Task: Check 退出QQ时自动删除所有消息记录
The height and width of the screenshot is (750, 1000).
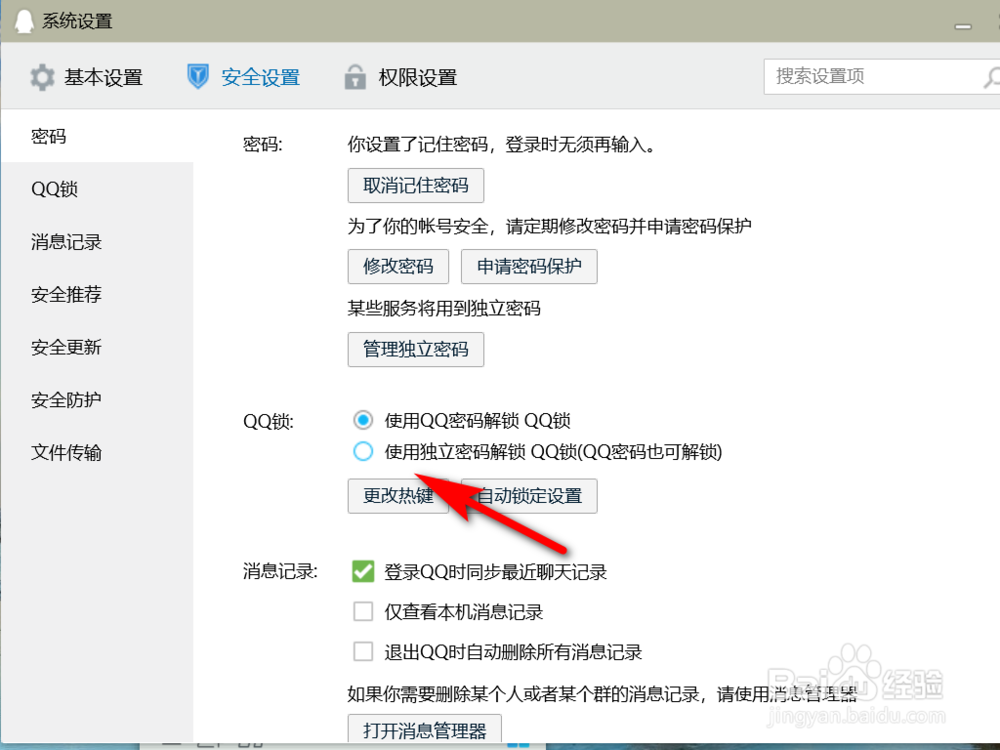Action: click(x=363, y=651)
